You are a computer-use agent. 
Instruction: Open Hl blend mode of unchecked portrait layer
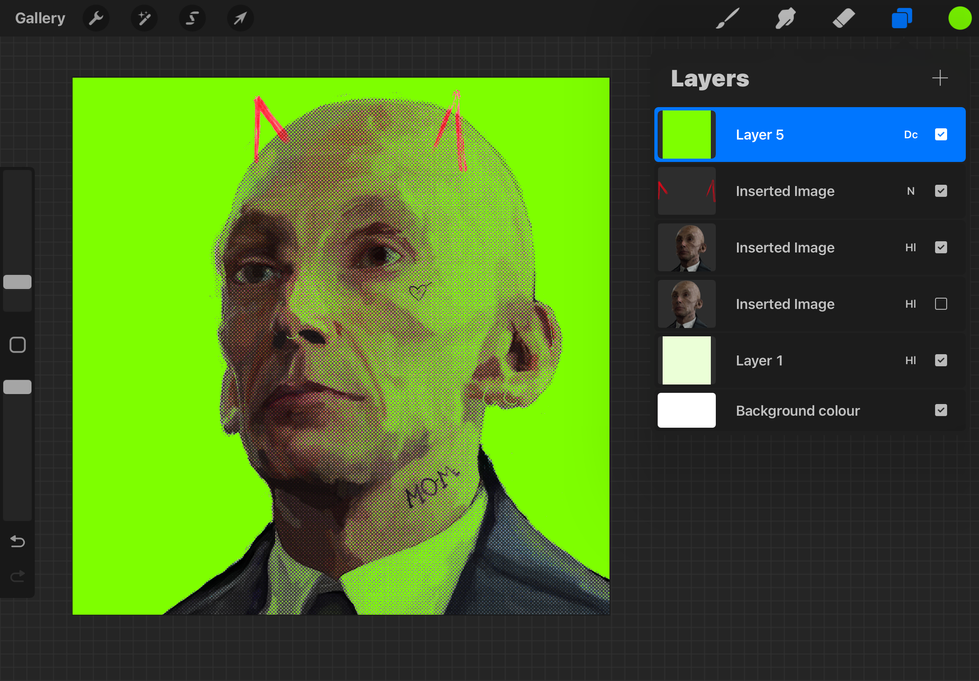point(911,304)
